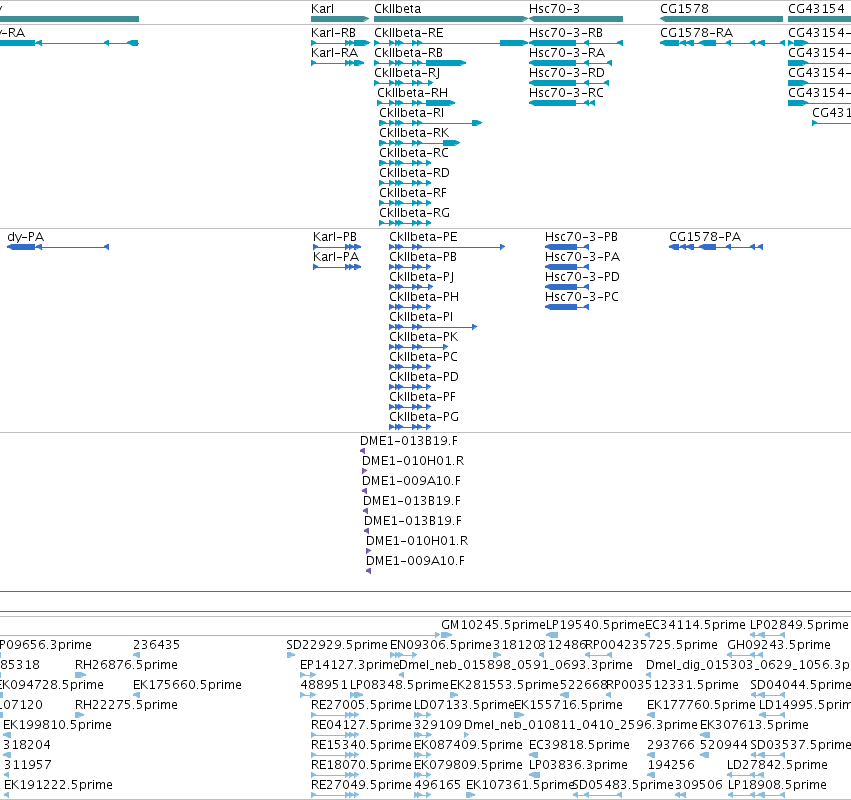Open the 318204 feature label
The image size is (851, 800).
[x=27, y=745]
